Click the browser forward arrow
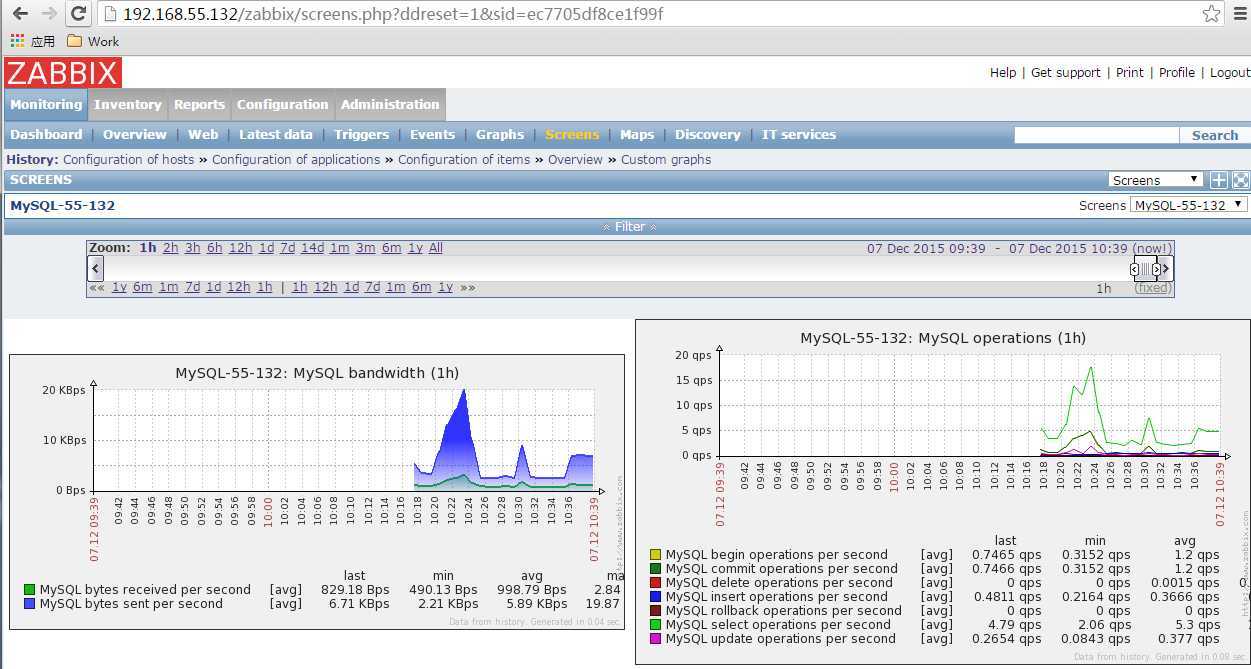 point(49,14)
